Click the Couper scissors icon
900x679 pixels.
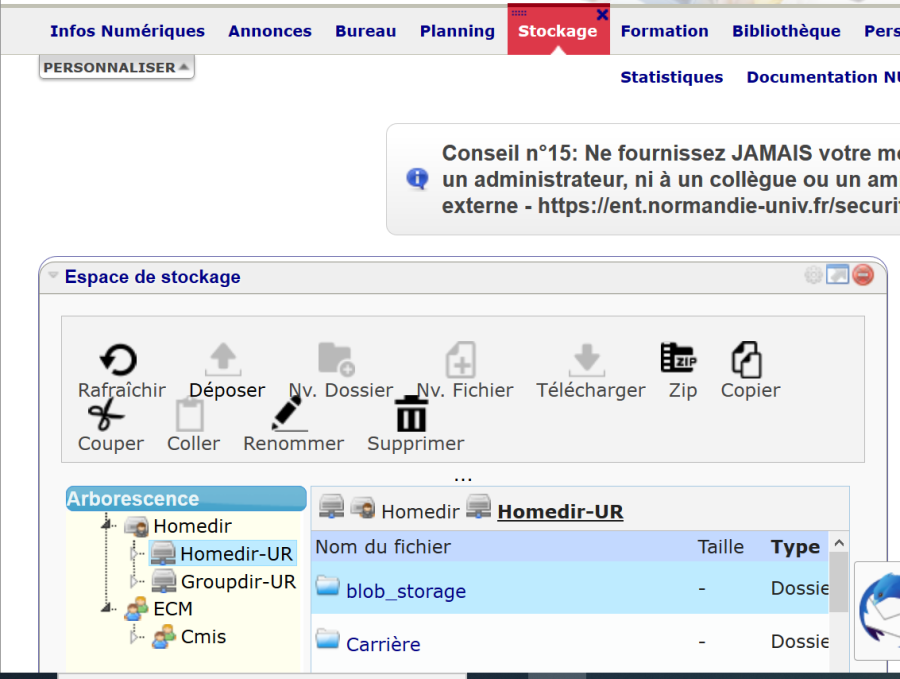tap(106, 413)
